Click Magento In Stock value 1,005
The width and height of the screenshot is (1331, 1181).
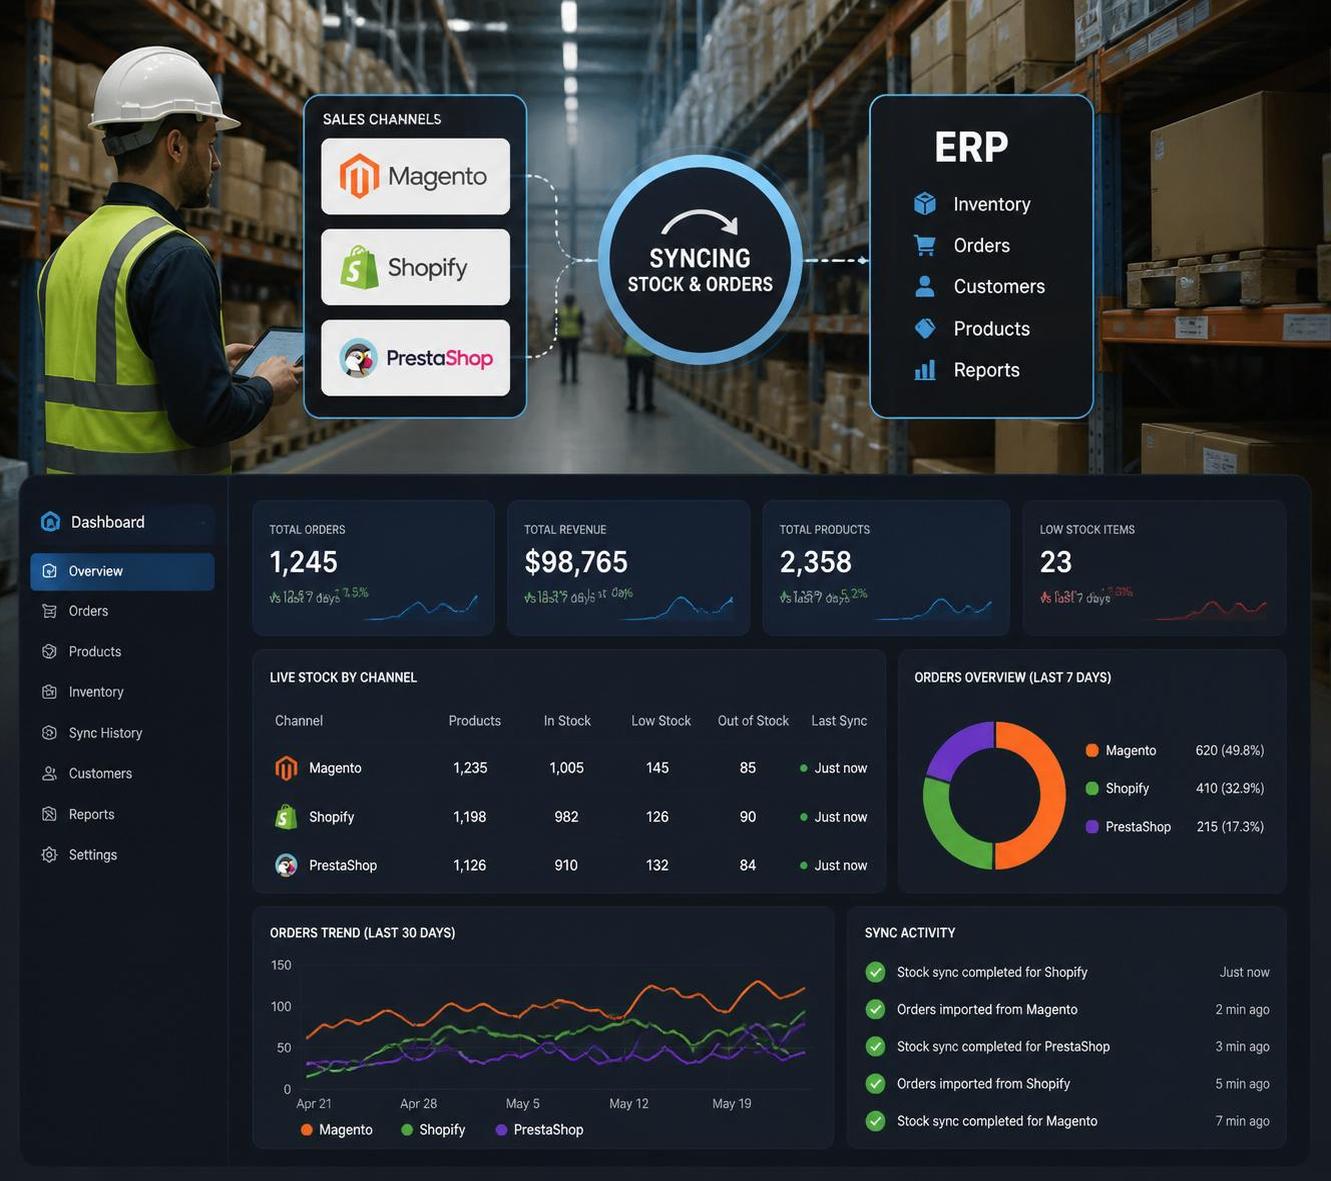(566, 768)
